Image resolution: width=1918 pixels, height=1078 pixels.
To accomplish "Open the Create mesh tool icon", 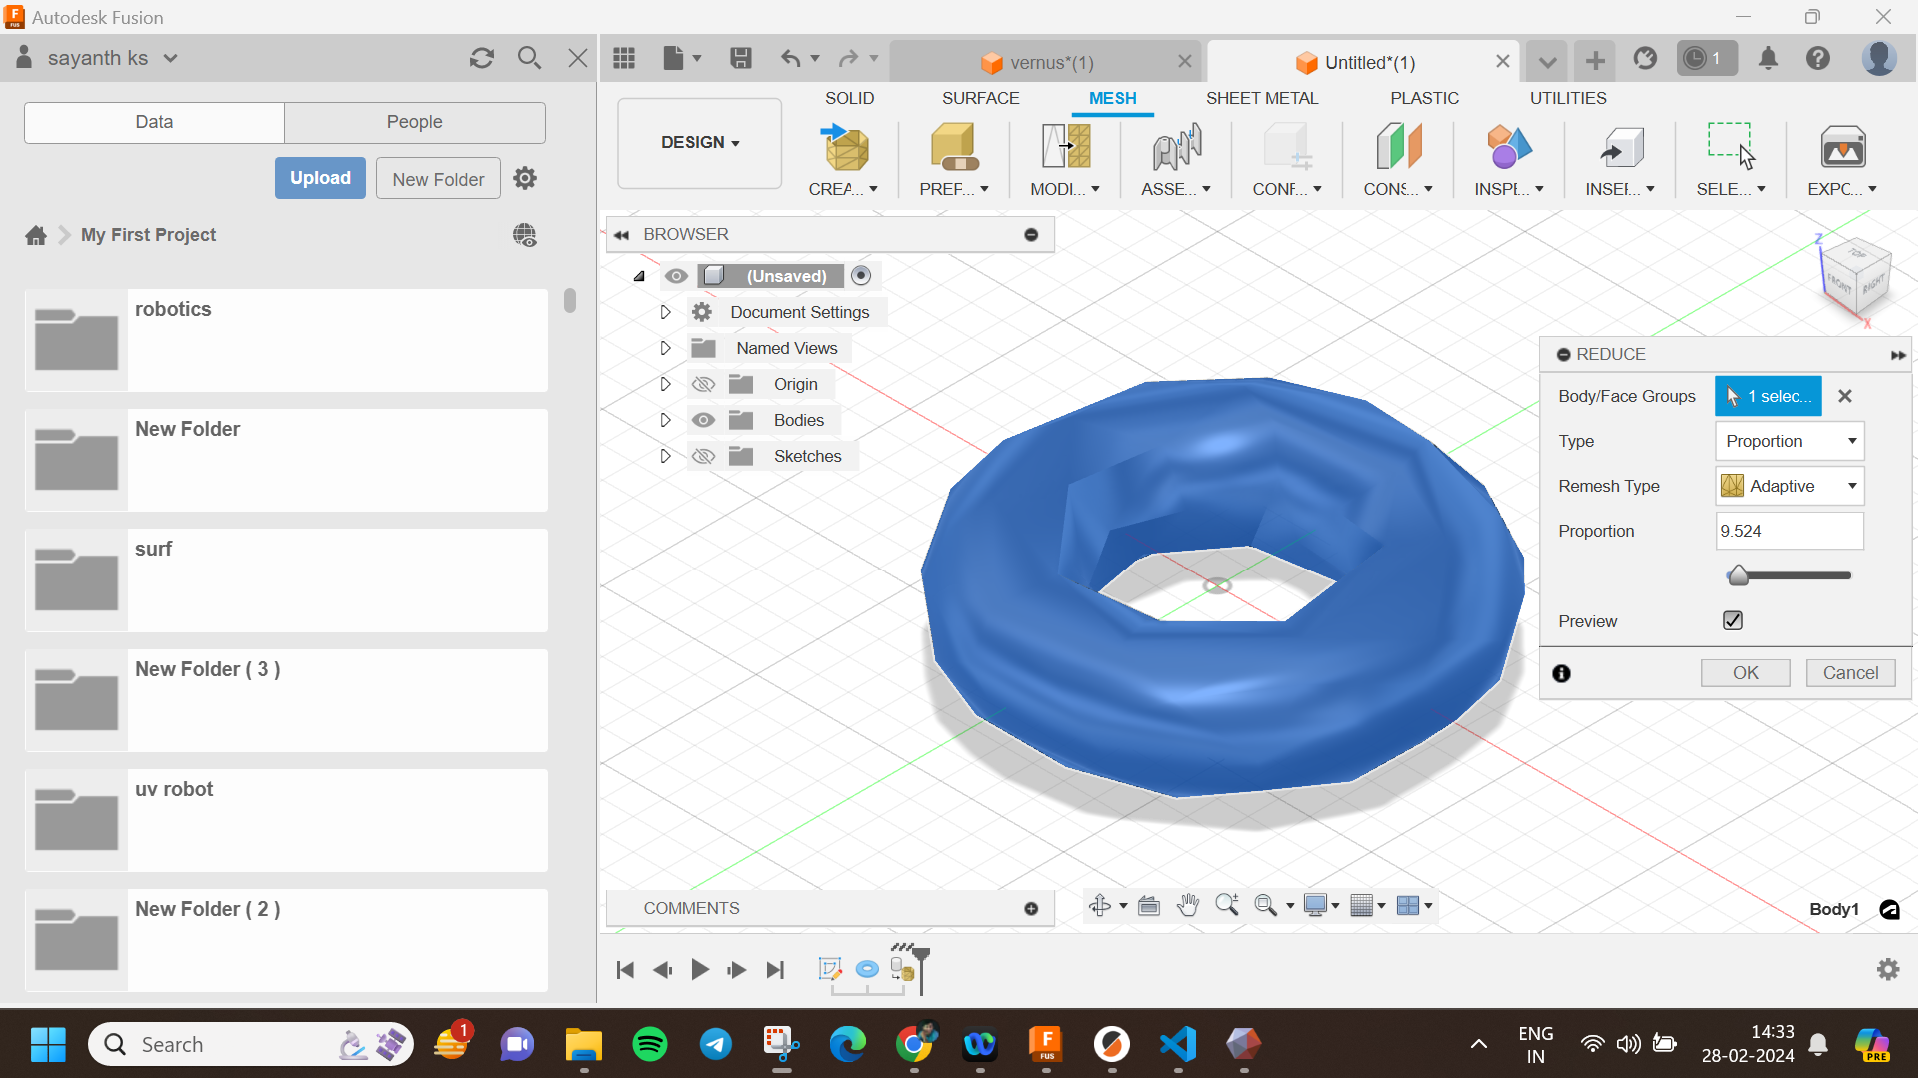I will pos(845,148).
